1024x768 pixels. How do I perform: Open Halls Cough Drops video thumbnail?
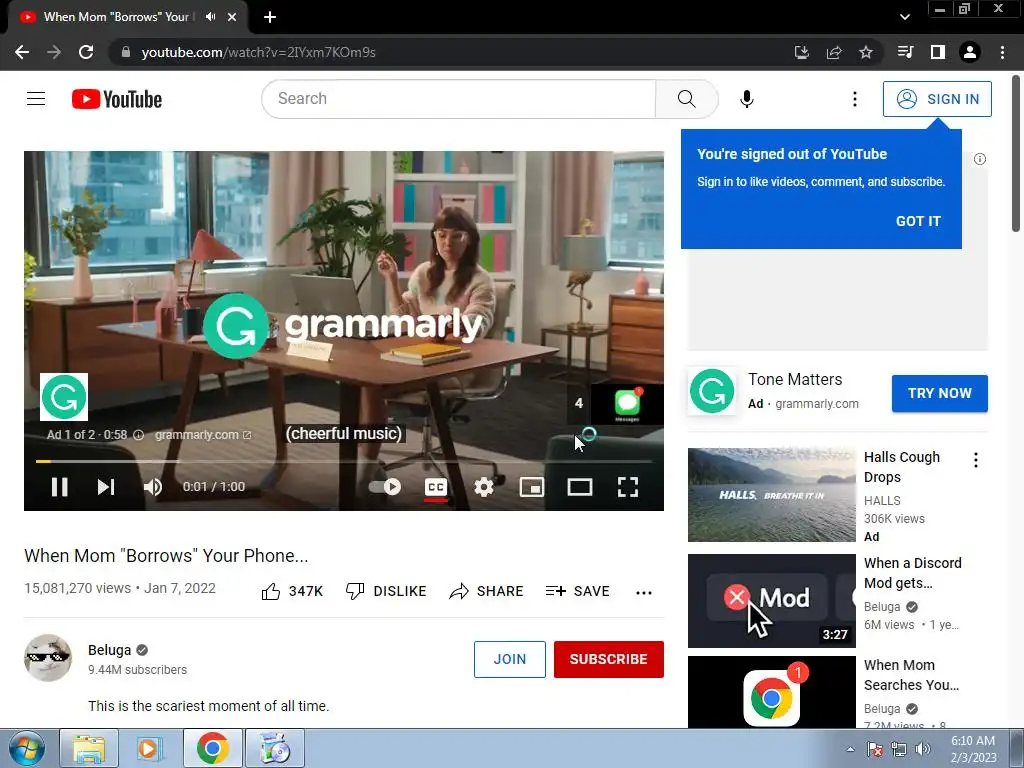pyautogui.click(x=771, y=495)
